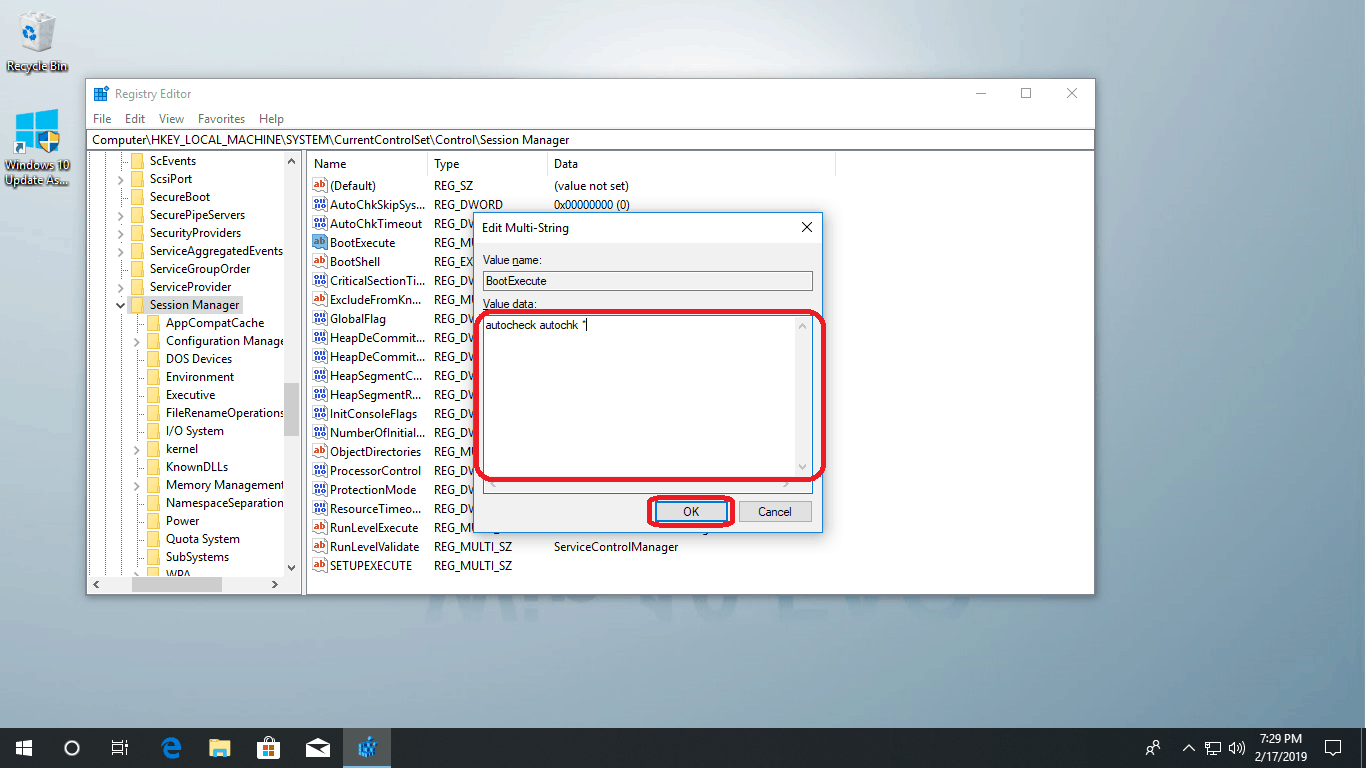Viewport: 1366px width, 768px height.
Task: Click the Registry Editor title bar icon
Action: 101,94
